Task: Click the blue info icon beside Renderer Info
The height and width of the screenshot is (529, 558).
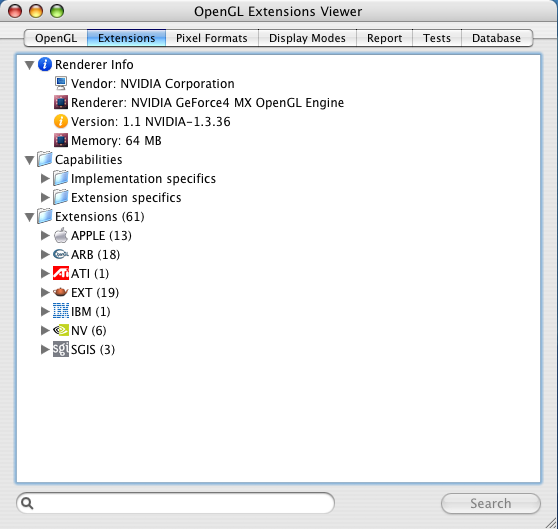Action: pos(45,64)
